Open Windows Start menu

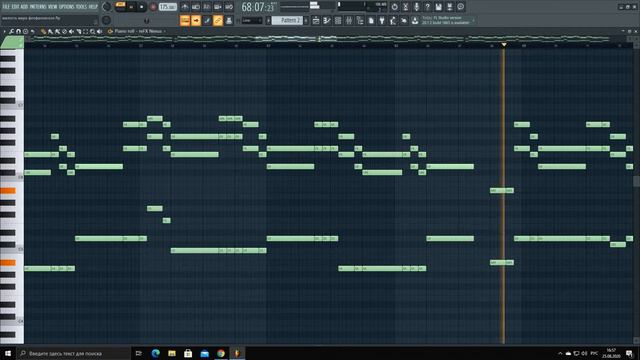point(8,353)
